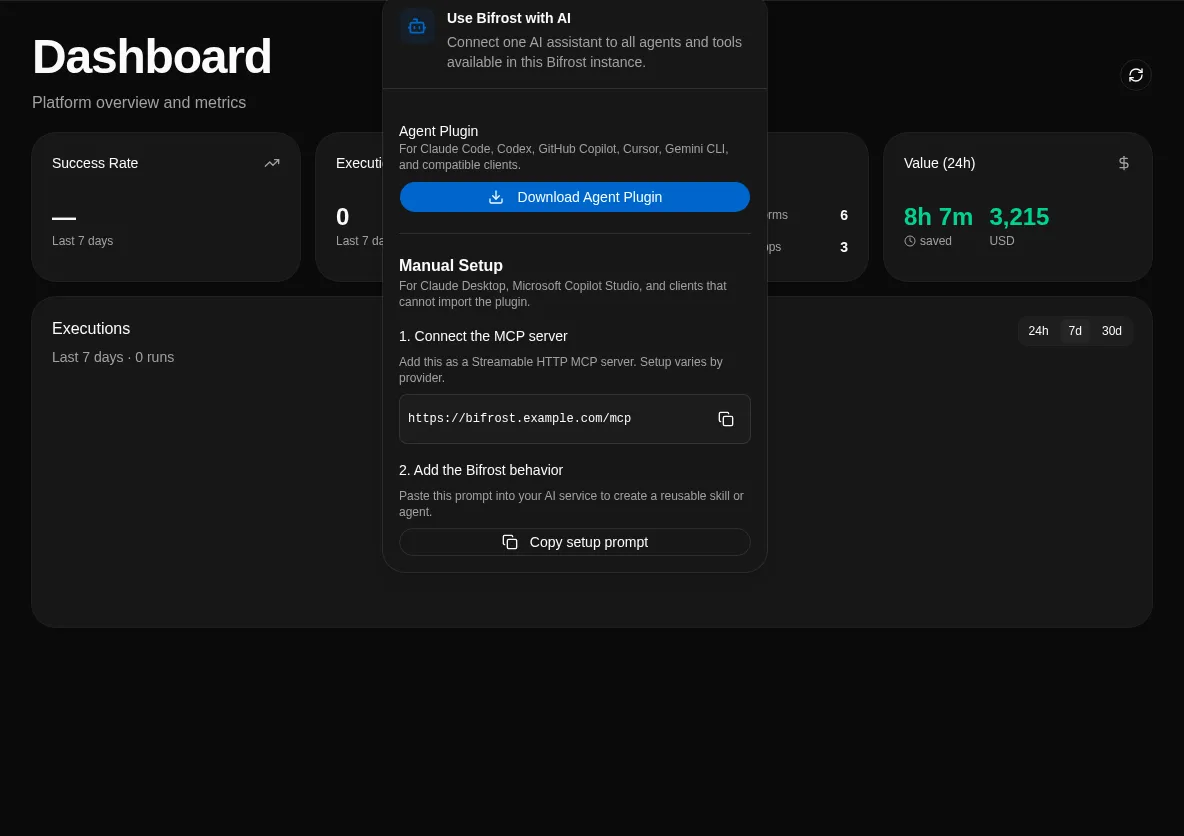Click the Dashboard heading
Screen dimensions: 1184x836
pyautogui.click(x=152, y=57)
